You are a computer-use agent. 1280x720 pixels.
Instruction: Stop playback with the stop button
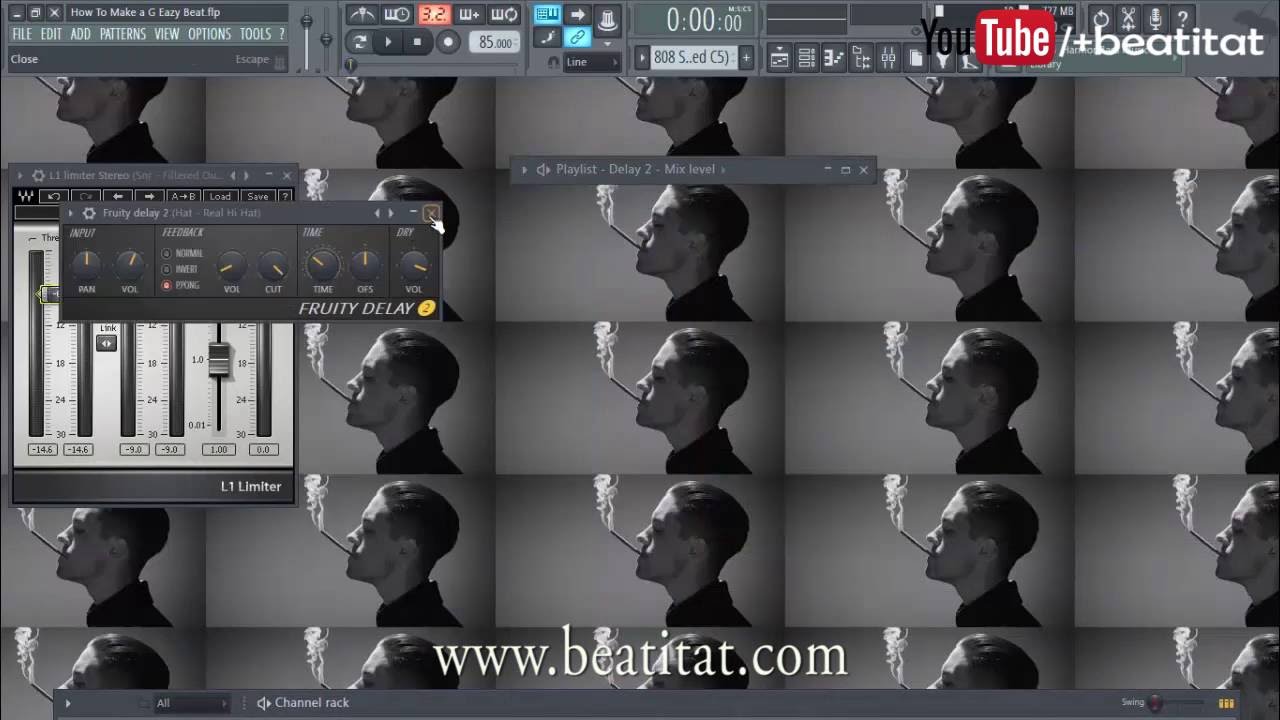click(418, 42)
